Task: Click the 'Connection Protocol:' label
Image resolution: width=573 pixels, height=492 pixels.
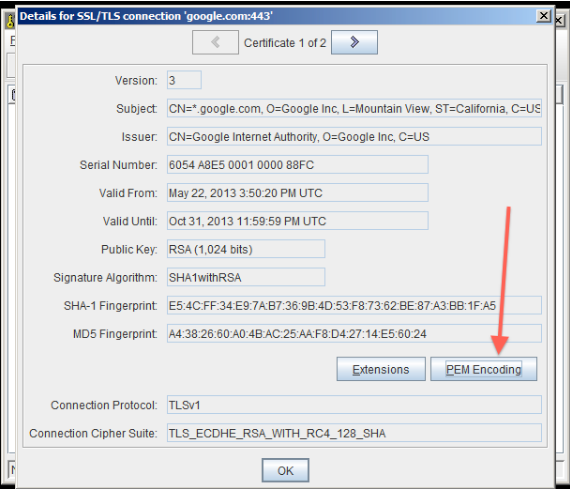Action: tap(104, 405)
